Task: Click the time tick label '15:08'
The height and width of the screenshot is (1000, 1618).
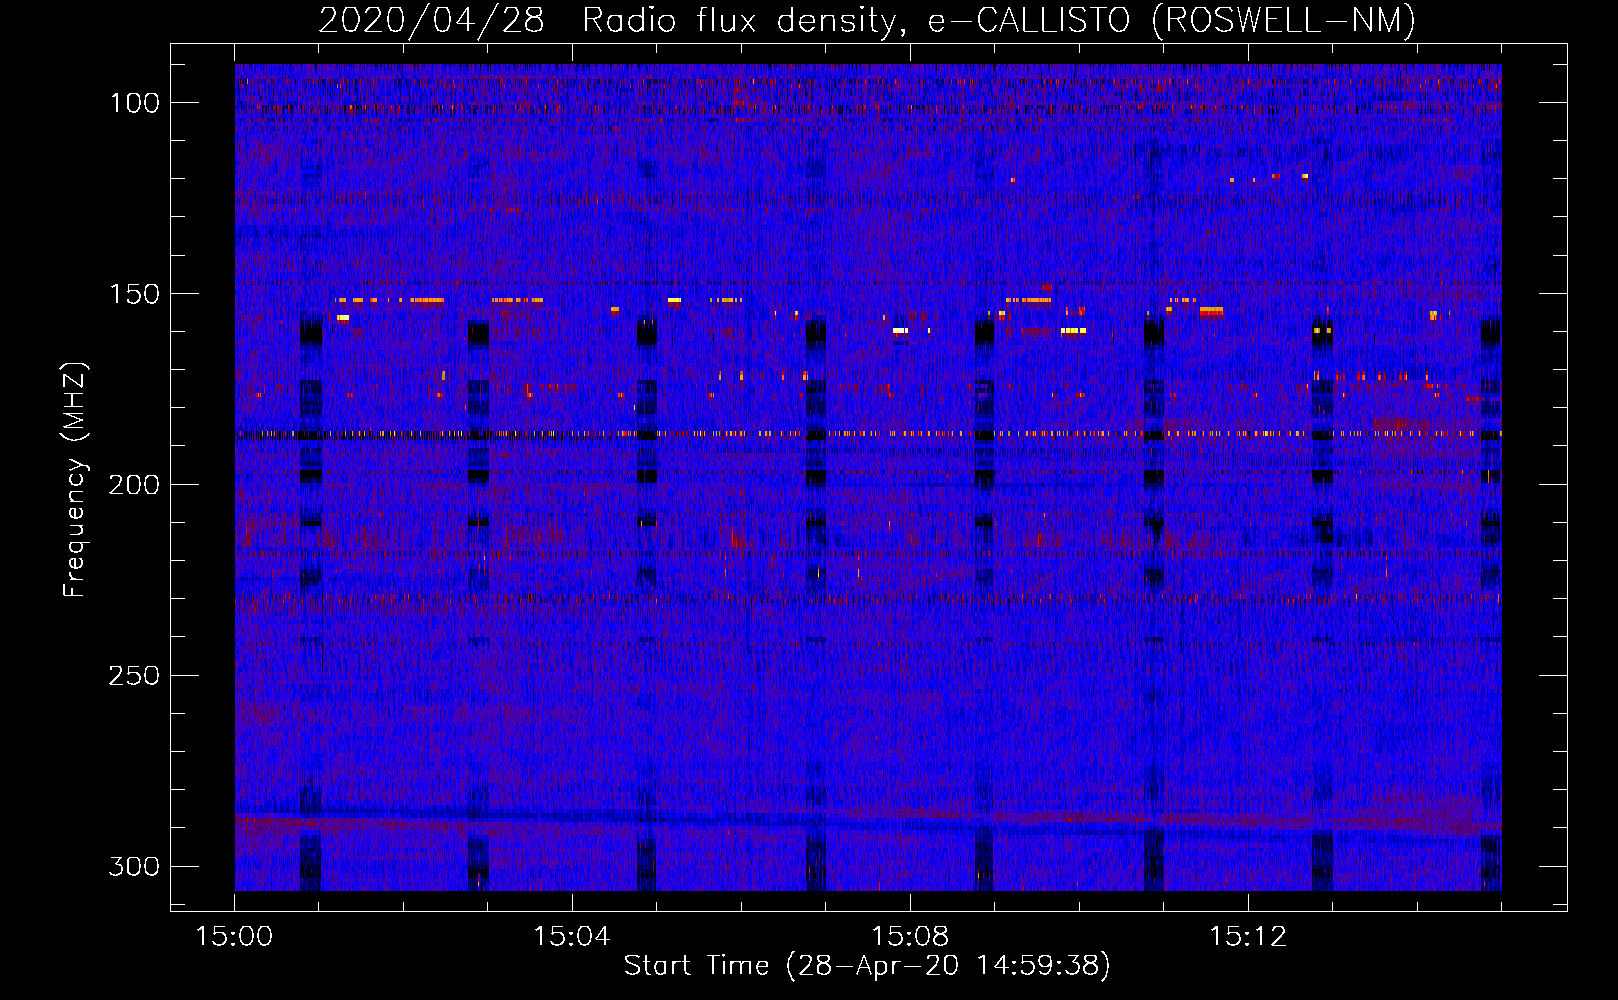Action: tap(909, 937)
